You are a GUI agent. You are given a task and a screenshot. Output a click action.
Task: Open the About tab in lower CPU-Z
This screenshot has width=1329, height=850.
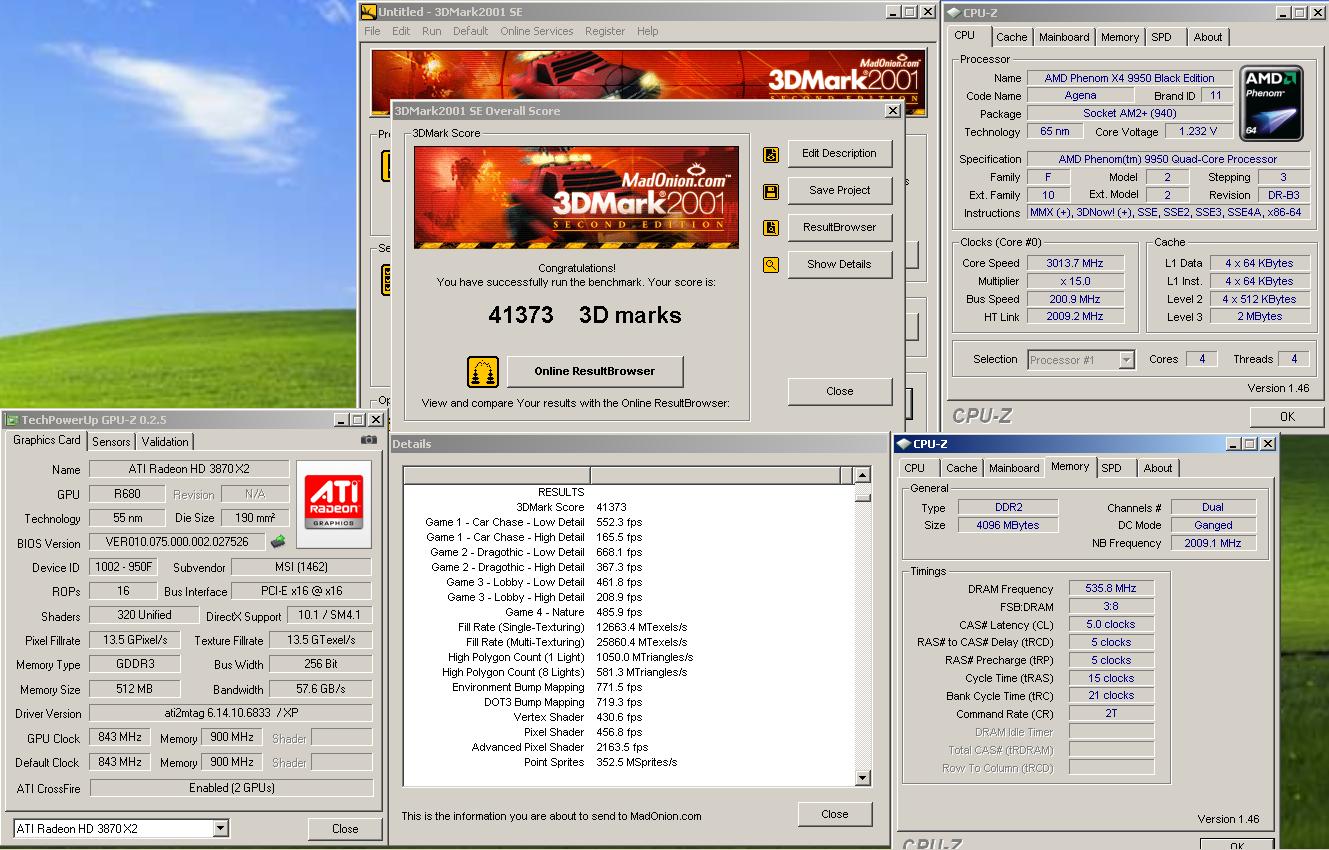[x=1158, y=468]
